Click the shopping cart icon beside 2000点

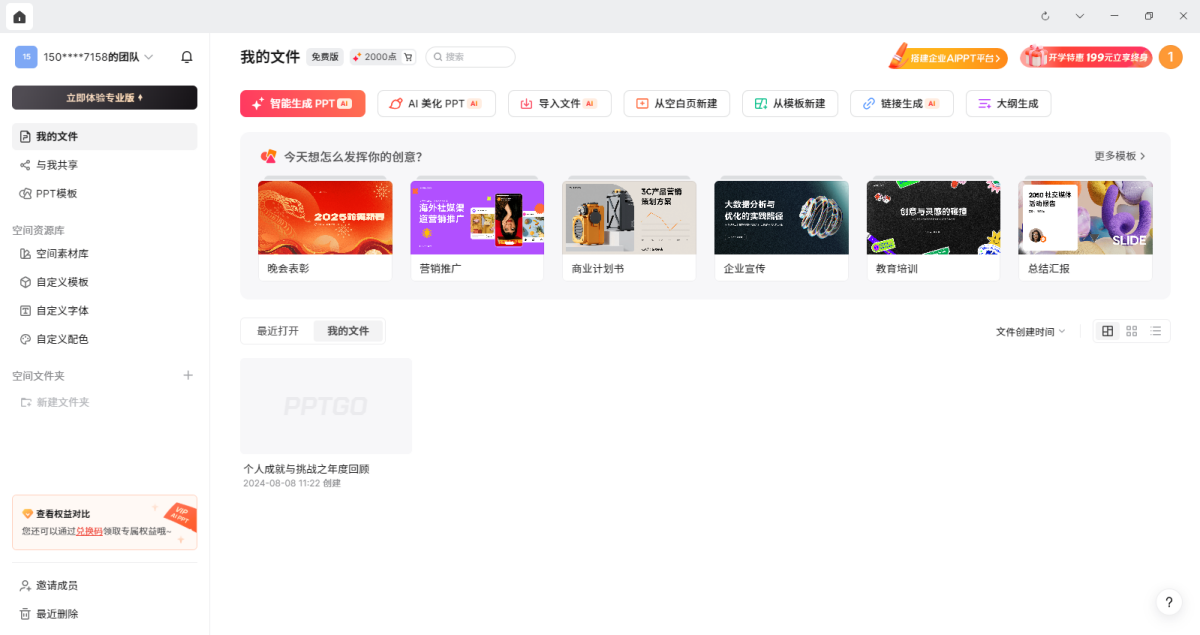408,57
